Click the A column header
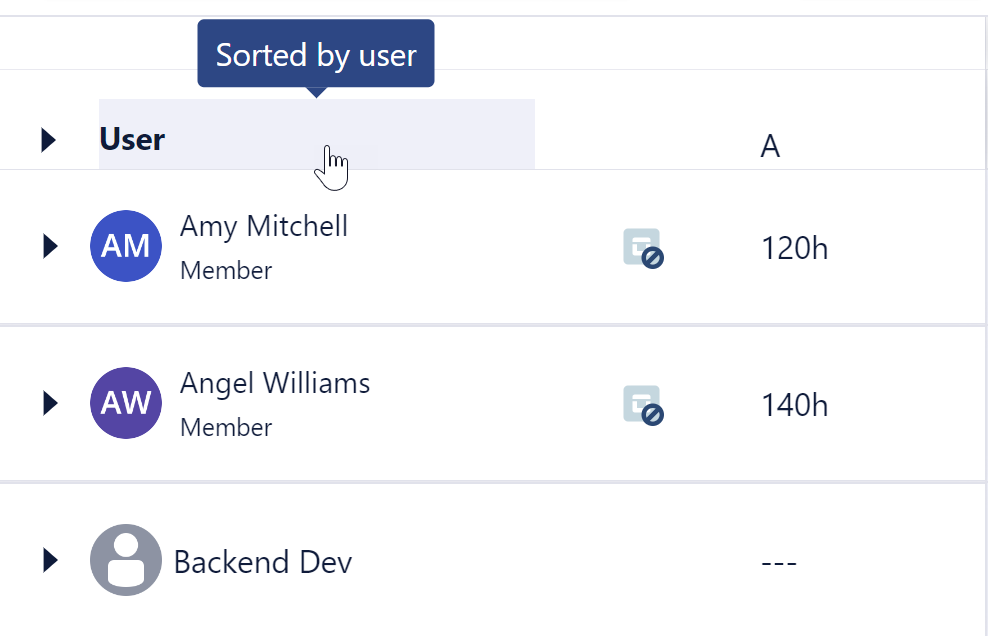The width and height of the screenshot is (988, 636). (769, 146)
